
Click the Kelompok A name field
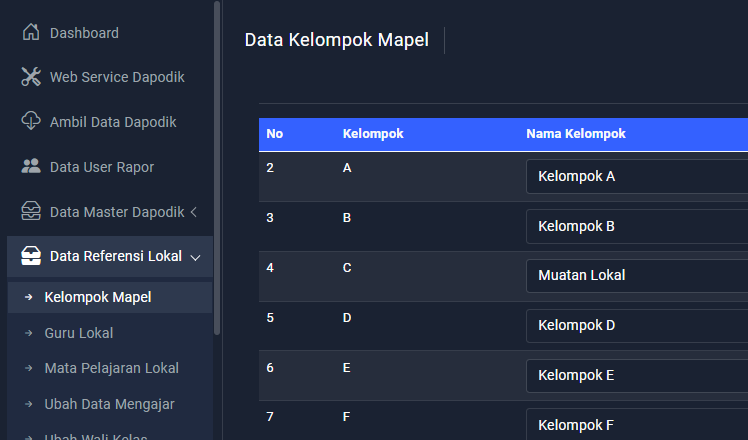(636, 177)
